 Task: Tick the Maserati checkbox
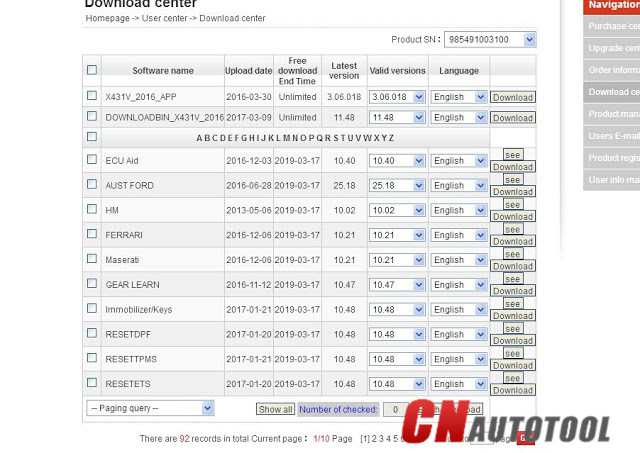92,259
